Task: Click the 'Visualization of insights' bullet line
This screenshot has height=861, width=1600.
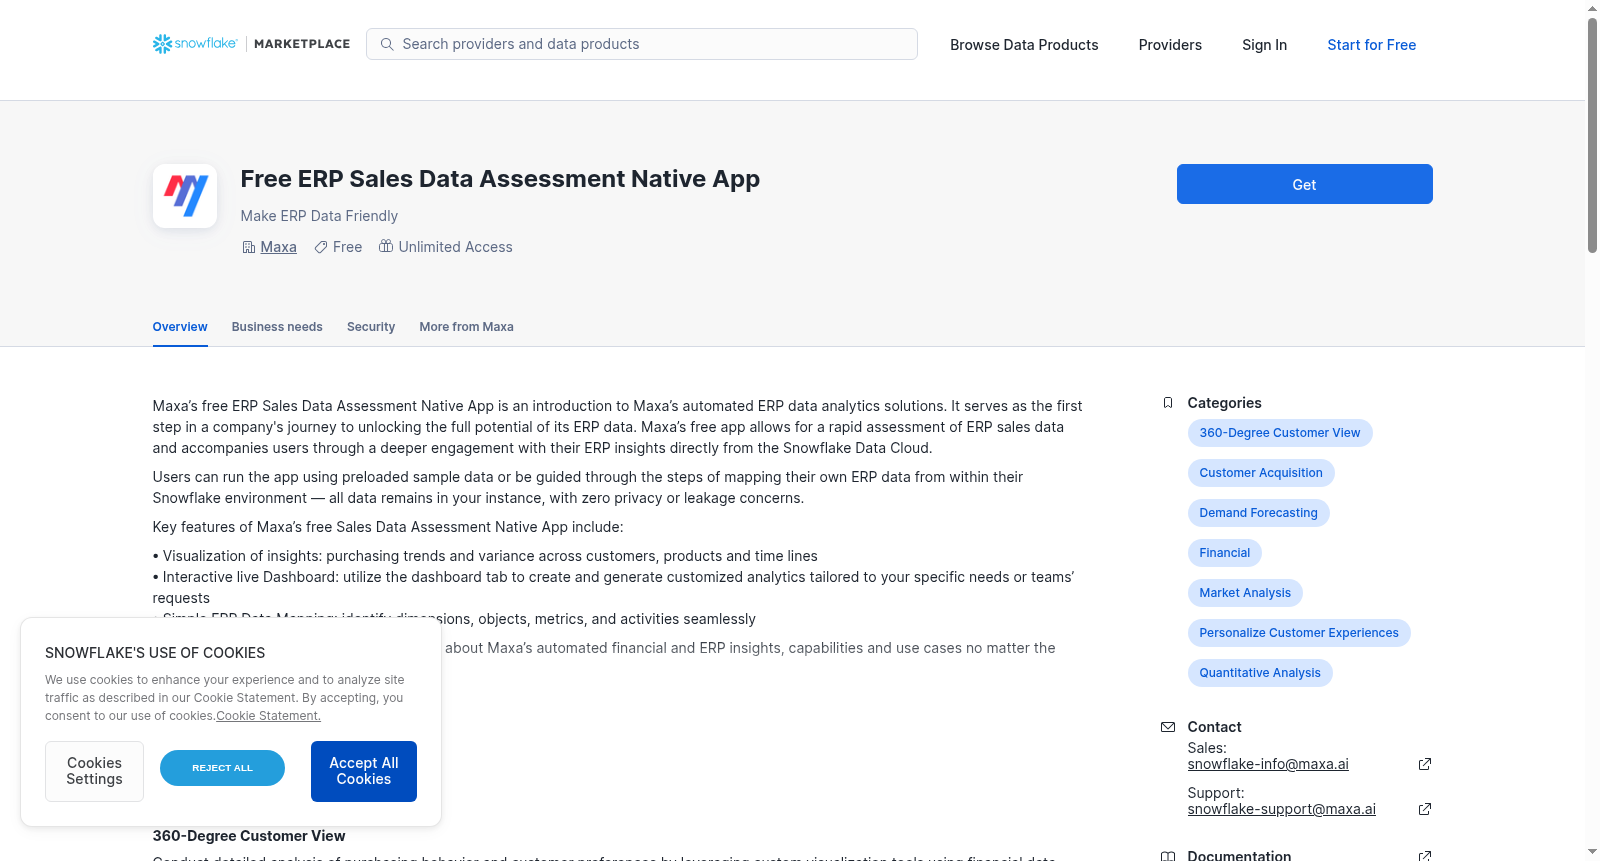Action: 485,556
